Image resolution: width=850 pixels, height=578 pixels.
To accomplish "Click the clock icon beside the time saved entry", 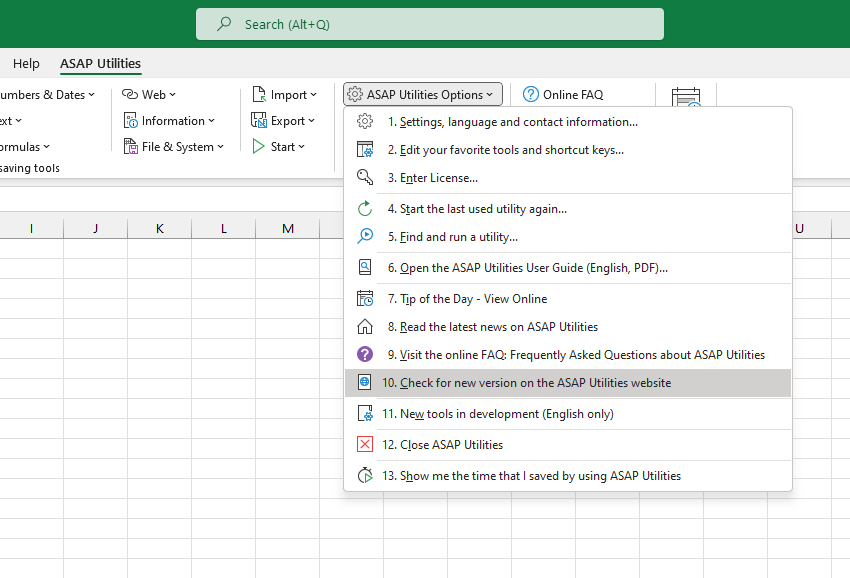I will (365, 475).
